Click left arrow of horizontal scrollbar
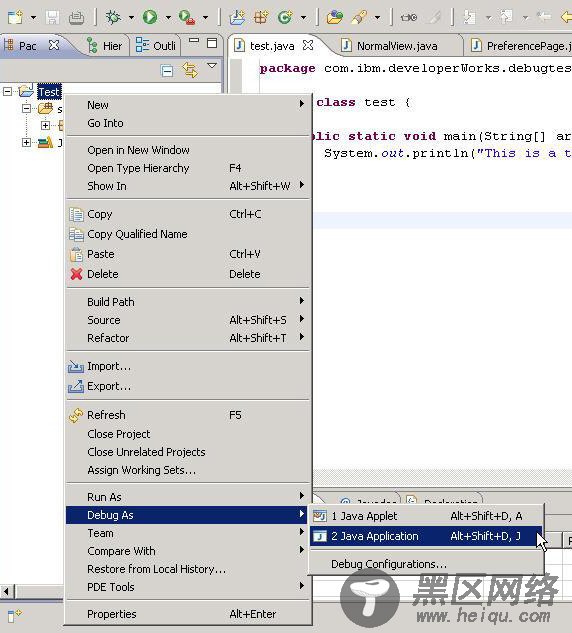The height and width of the screenshot is (633, 572). click(x=6, y=592)
